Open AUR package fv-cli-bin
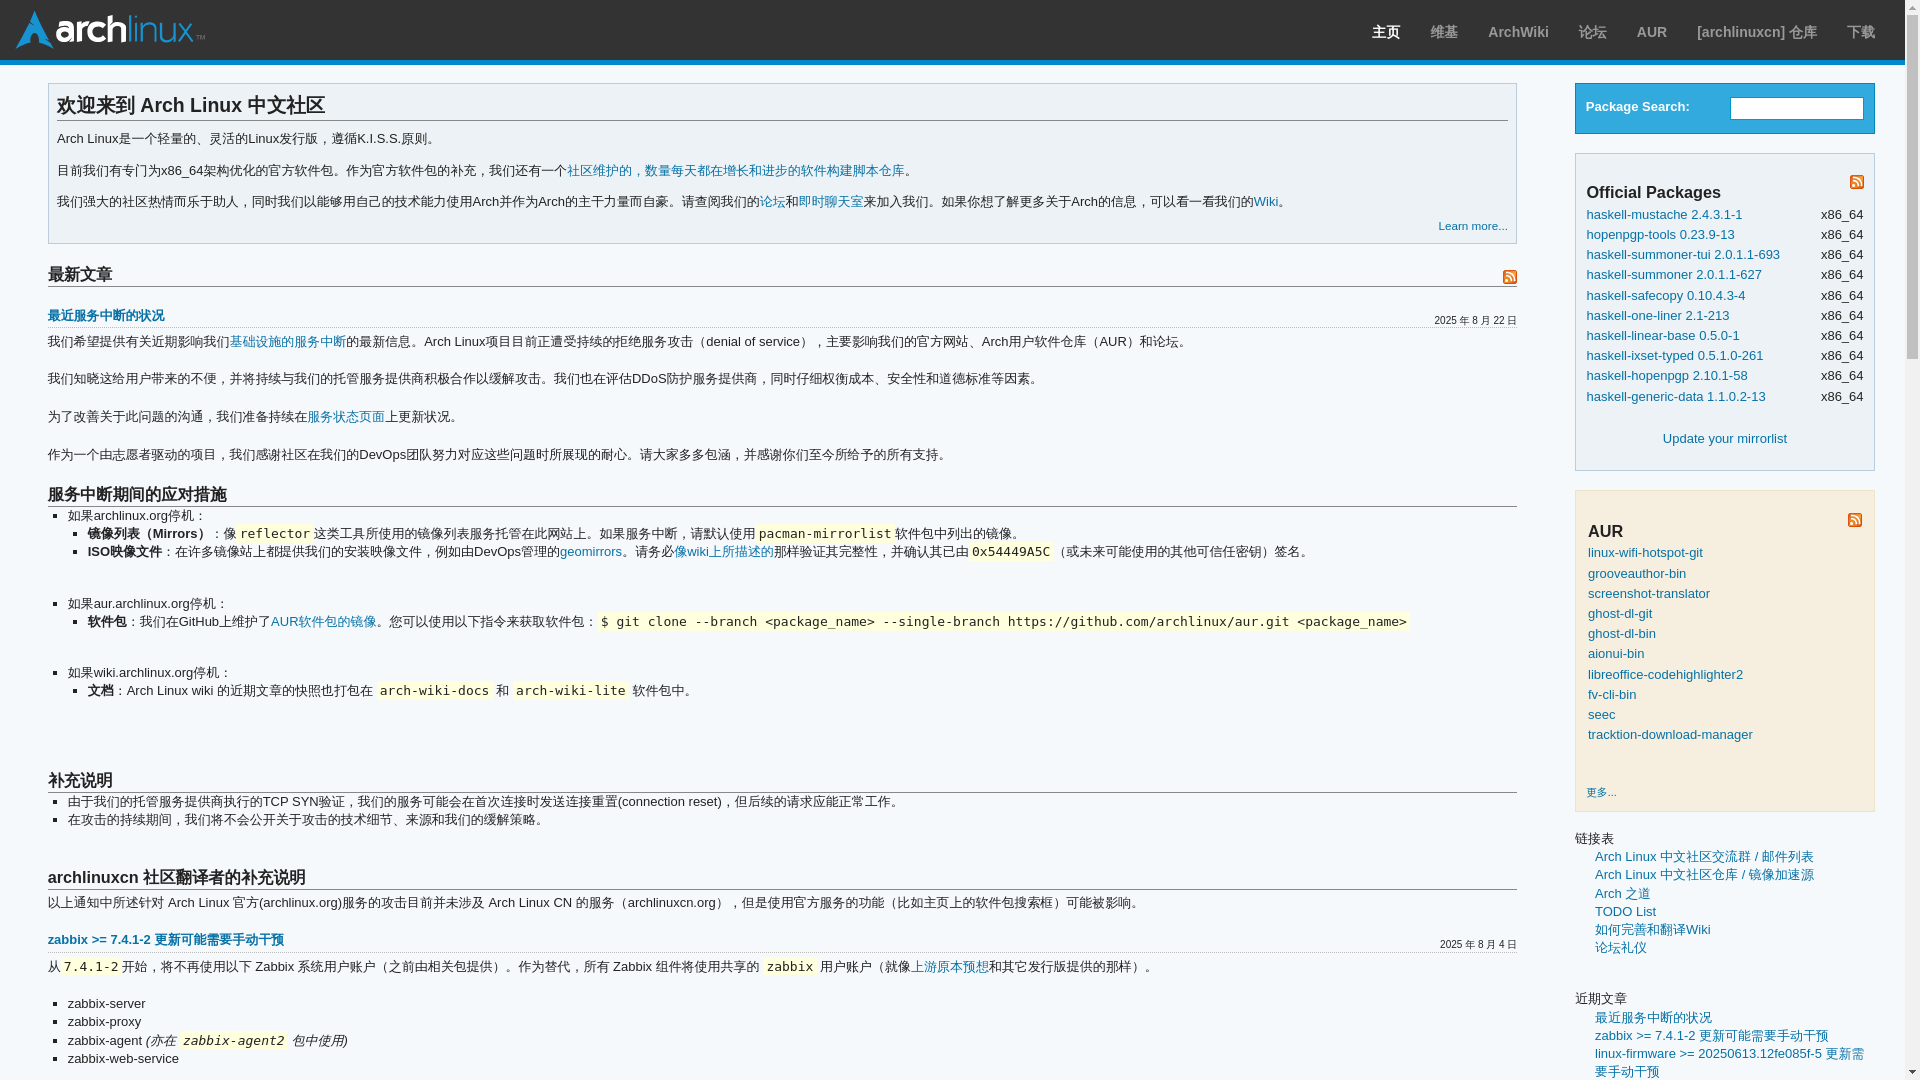Image resolution: width=1920 pixels, height=1080 pixels. pyautogui.click(x=1611, y=695)
